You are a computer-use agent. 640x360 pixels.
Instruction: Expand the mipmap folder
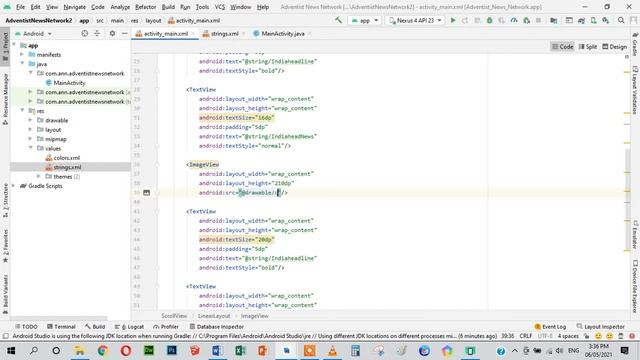[30, 139]
